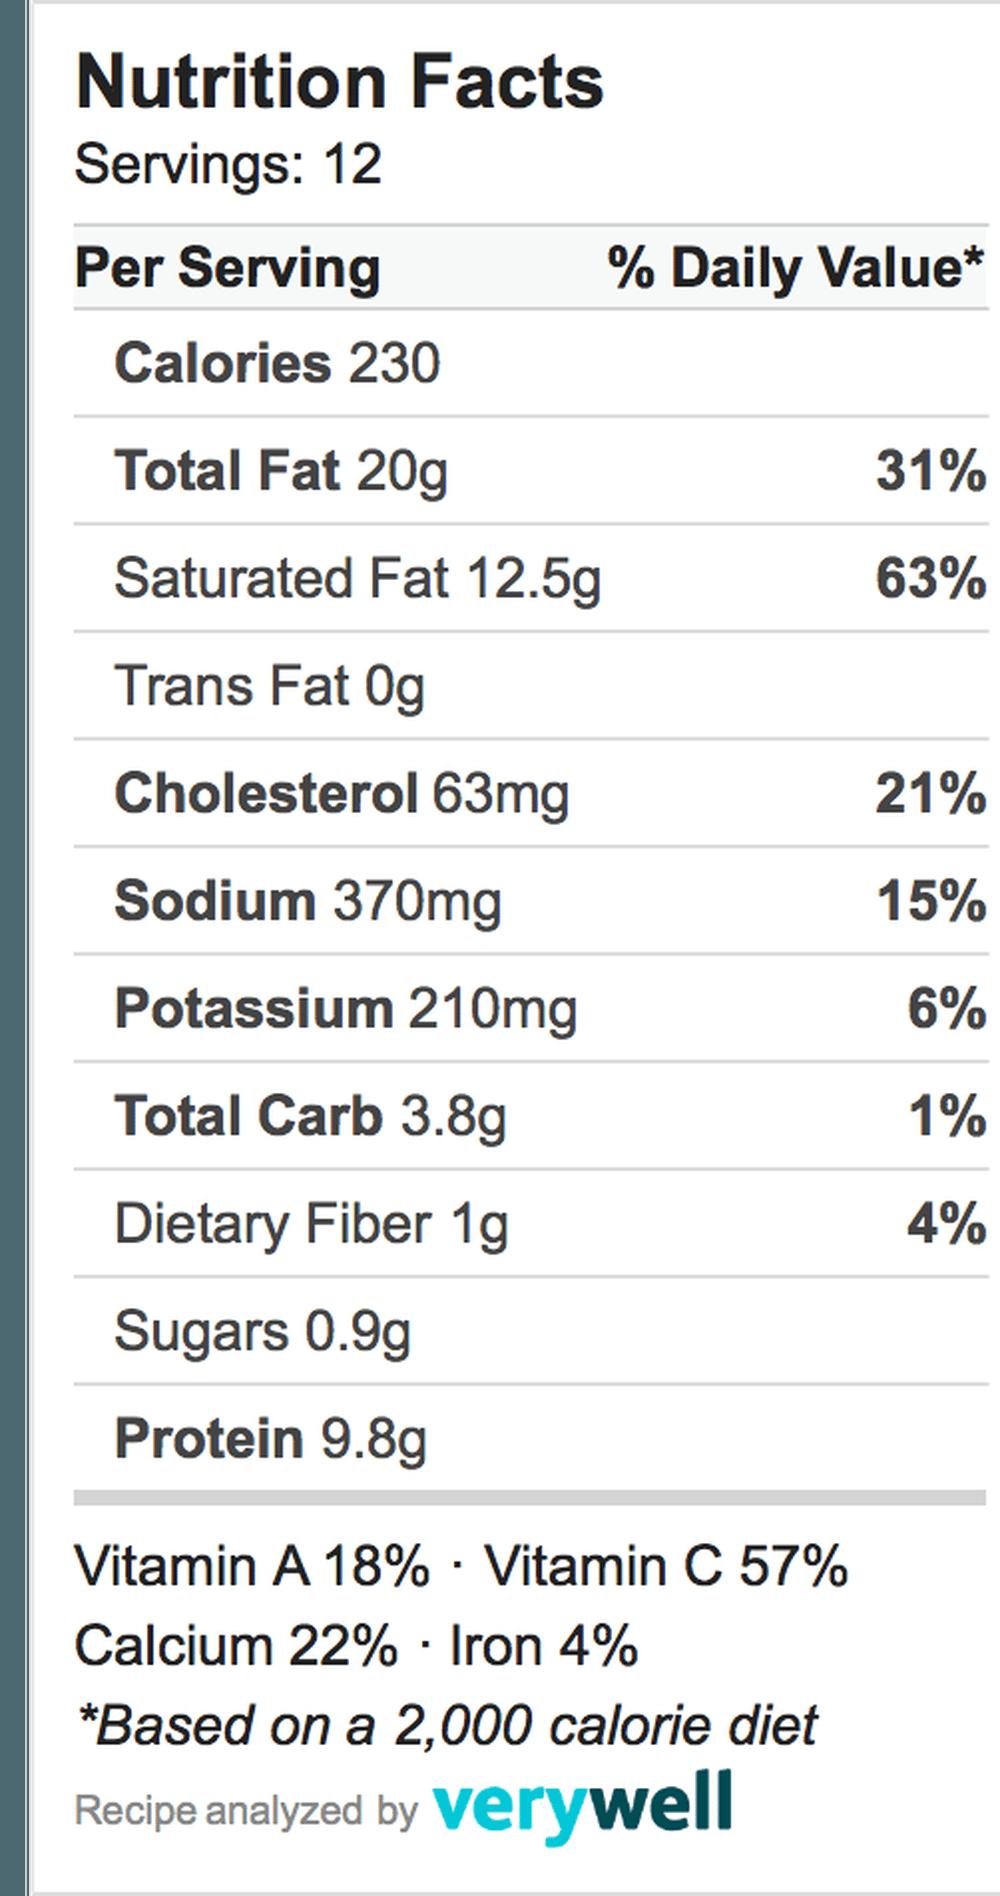Click the Per Serving column header

coord(228,268)
